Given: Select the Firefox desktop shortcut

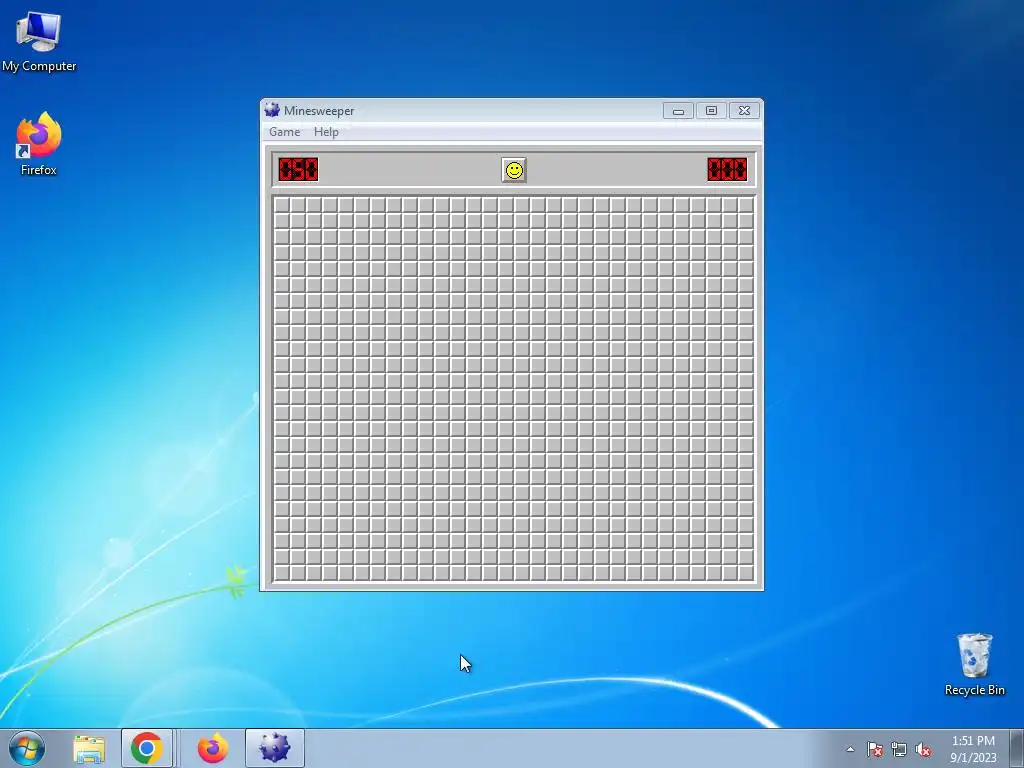Looking at the screenshot, I should [x=39, y=144].
